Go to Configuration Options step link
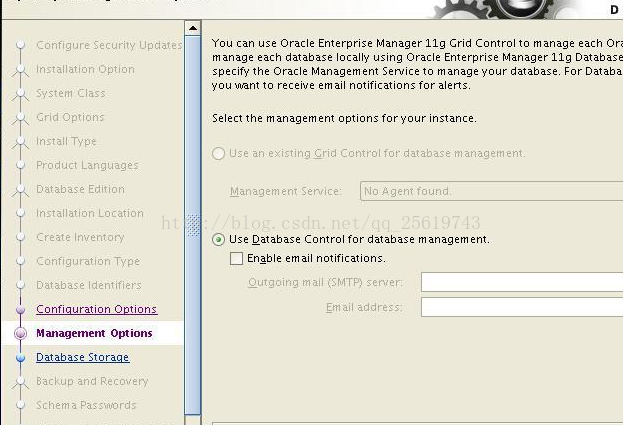This screenshot has height=425, width=623. coord(97,309)
